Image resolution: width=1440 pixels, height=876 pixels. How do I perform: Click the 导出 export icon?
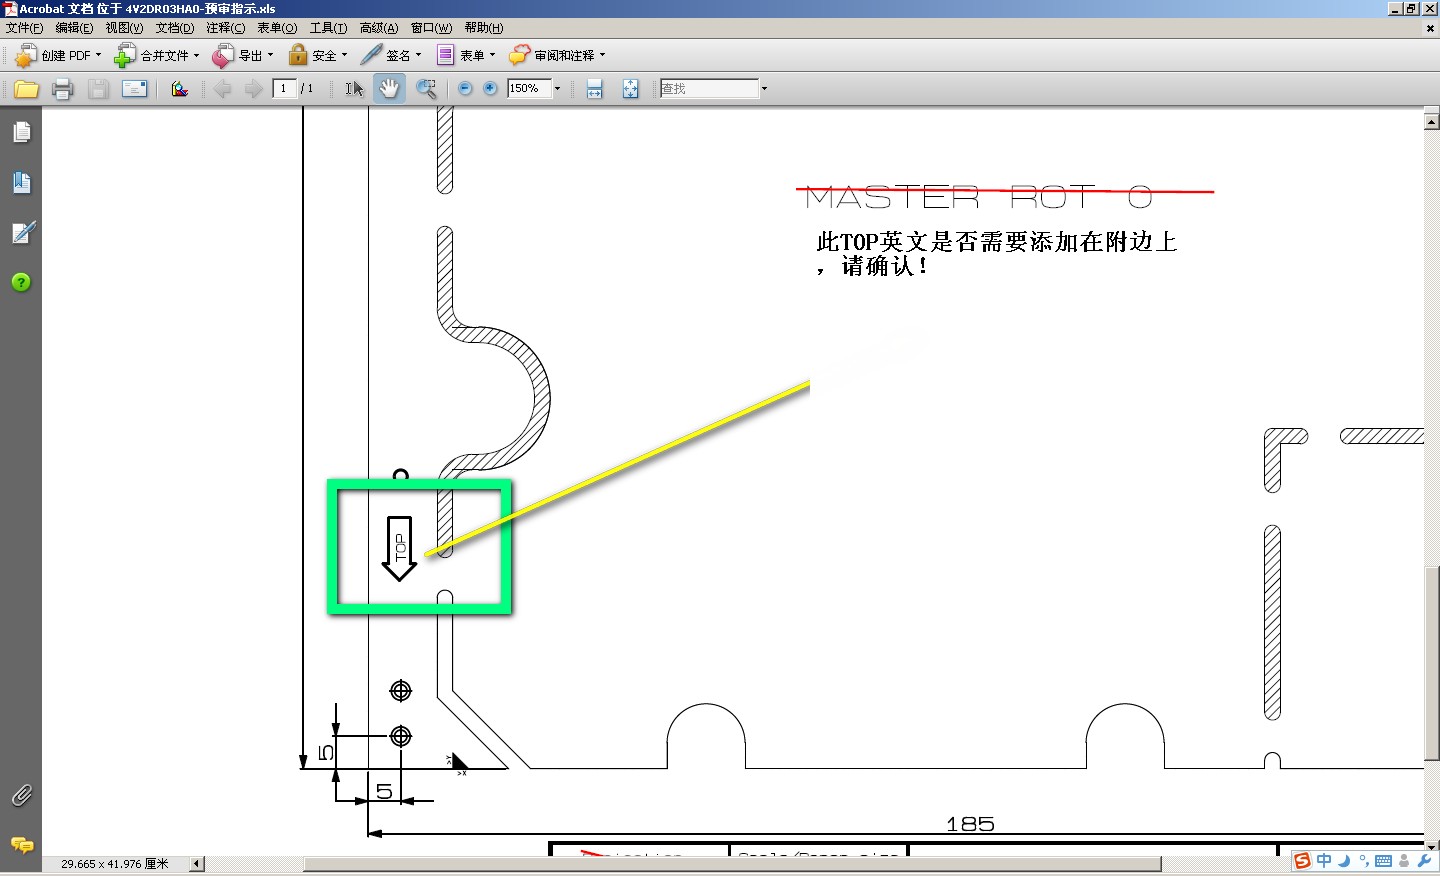[223, 56]
